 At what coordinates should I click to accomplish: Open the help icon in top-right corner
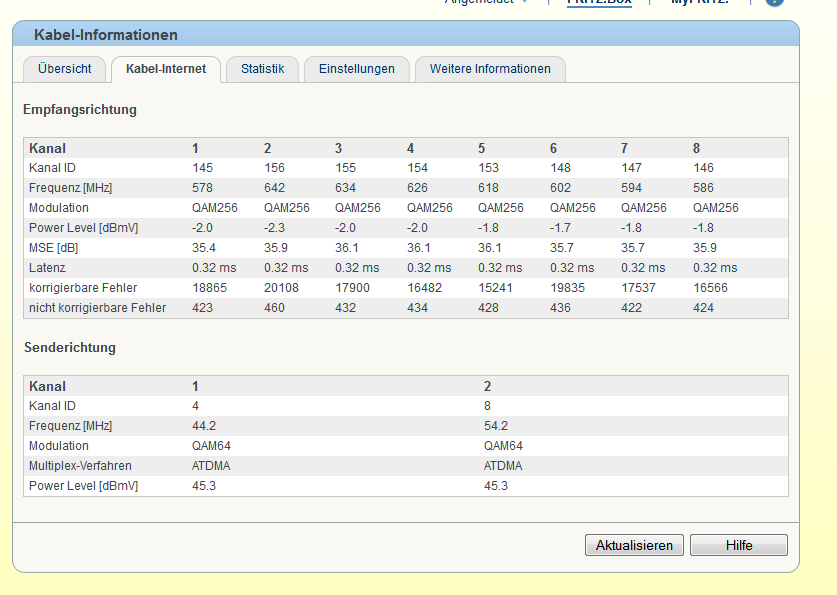(x=774, y=2)
